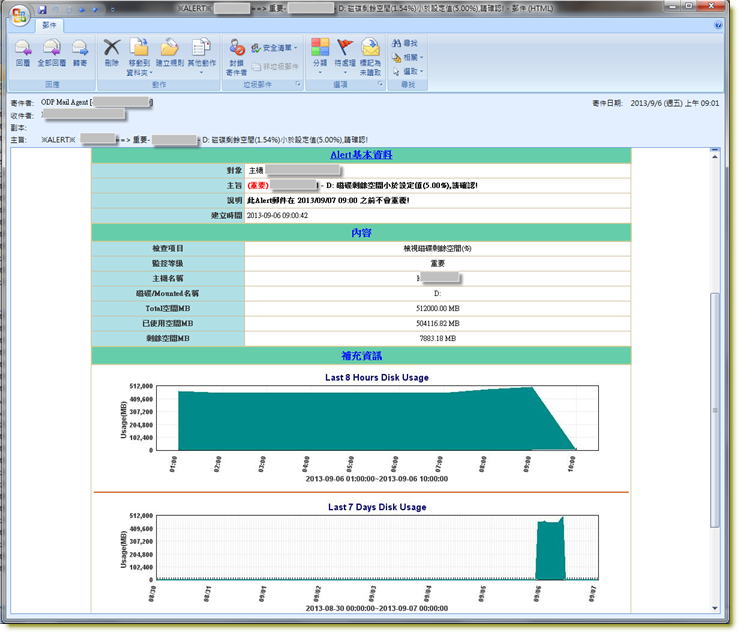Viewport: 739px width, 633px height.
Task: Click the 補充資訊 section header
Action: pyautogui.click(x=361, y=356)
